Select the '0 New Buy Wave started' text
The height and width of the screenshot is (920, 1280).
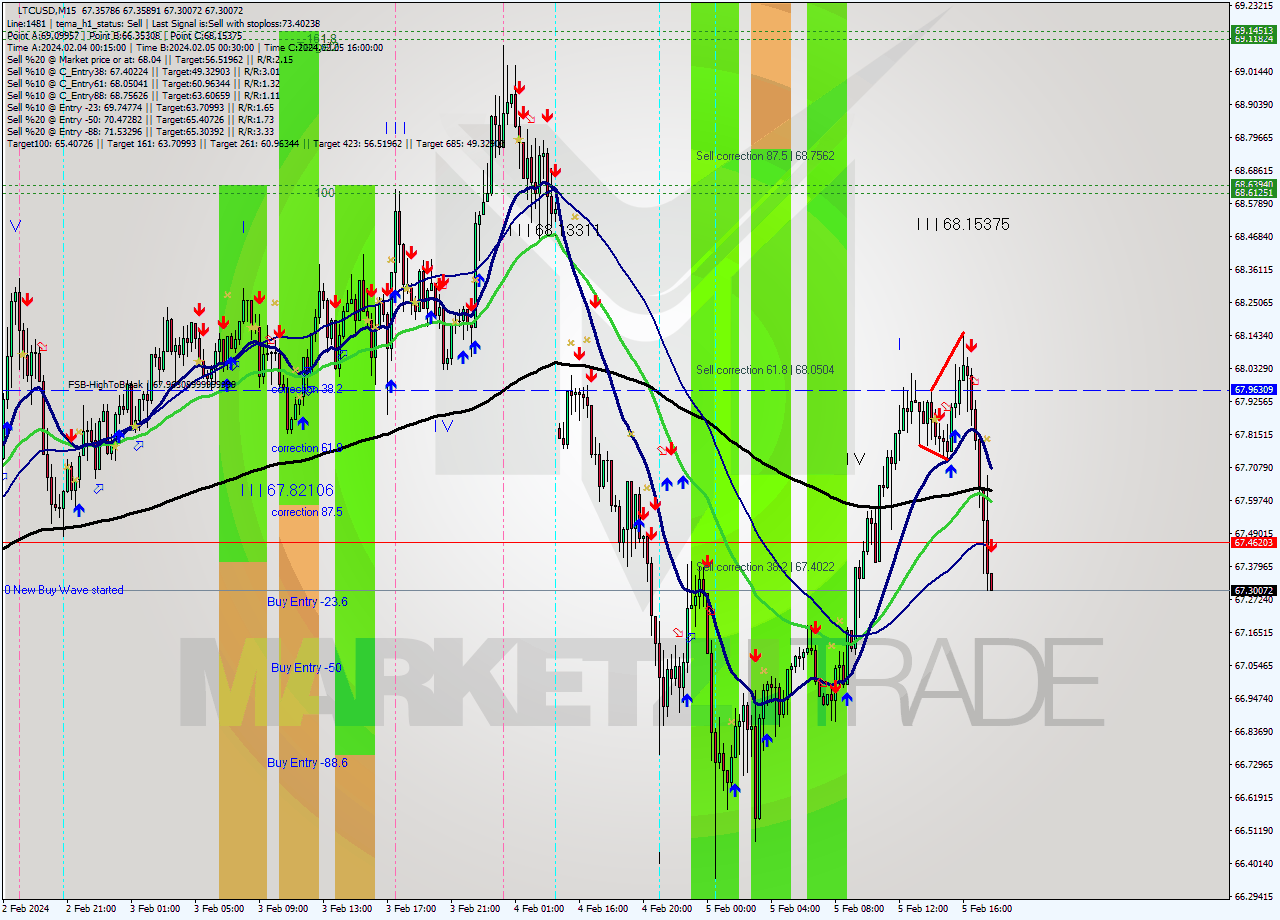pos(64,590)
